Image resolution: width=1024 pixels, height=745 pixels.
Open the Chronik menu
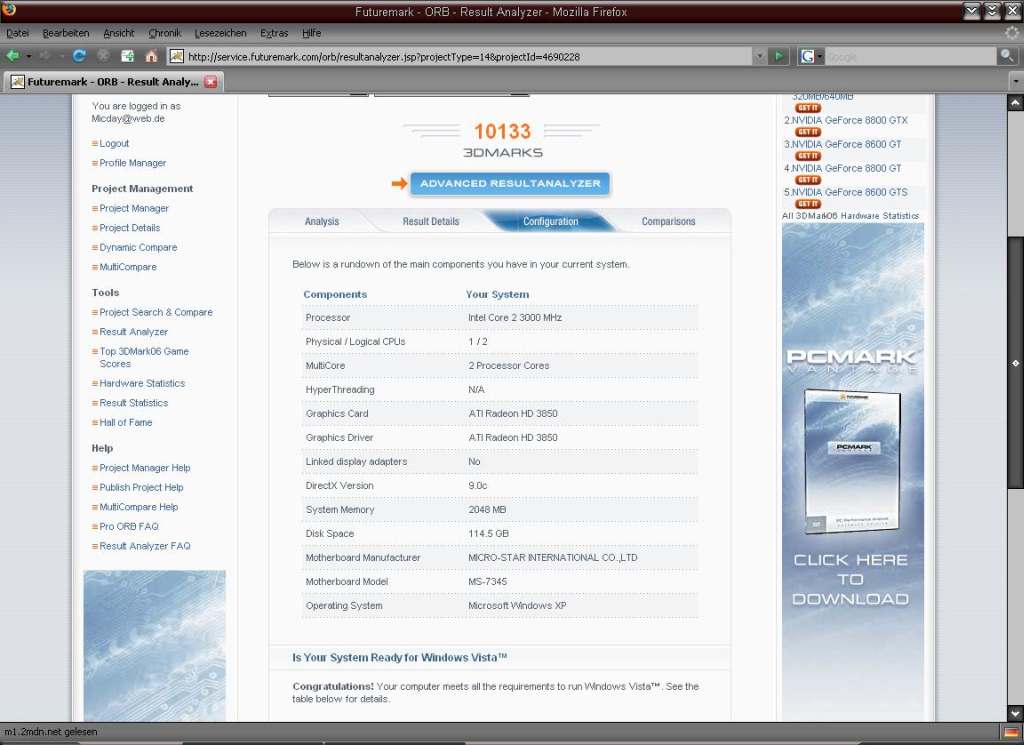[165, 33]
